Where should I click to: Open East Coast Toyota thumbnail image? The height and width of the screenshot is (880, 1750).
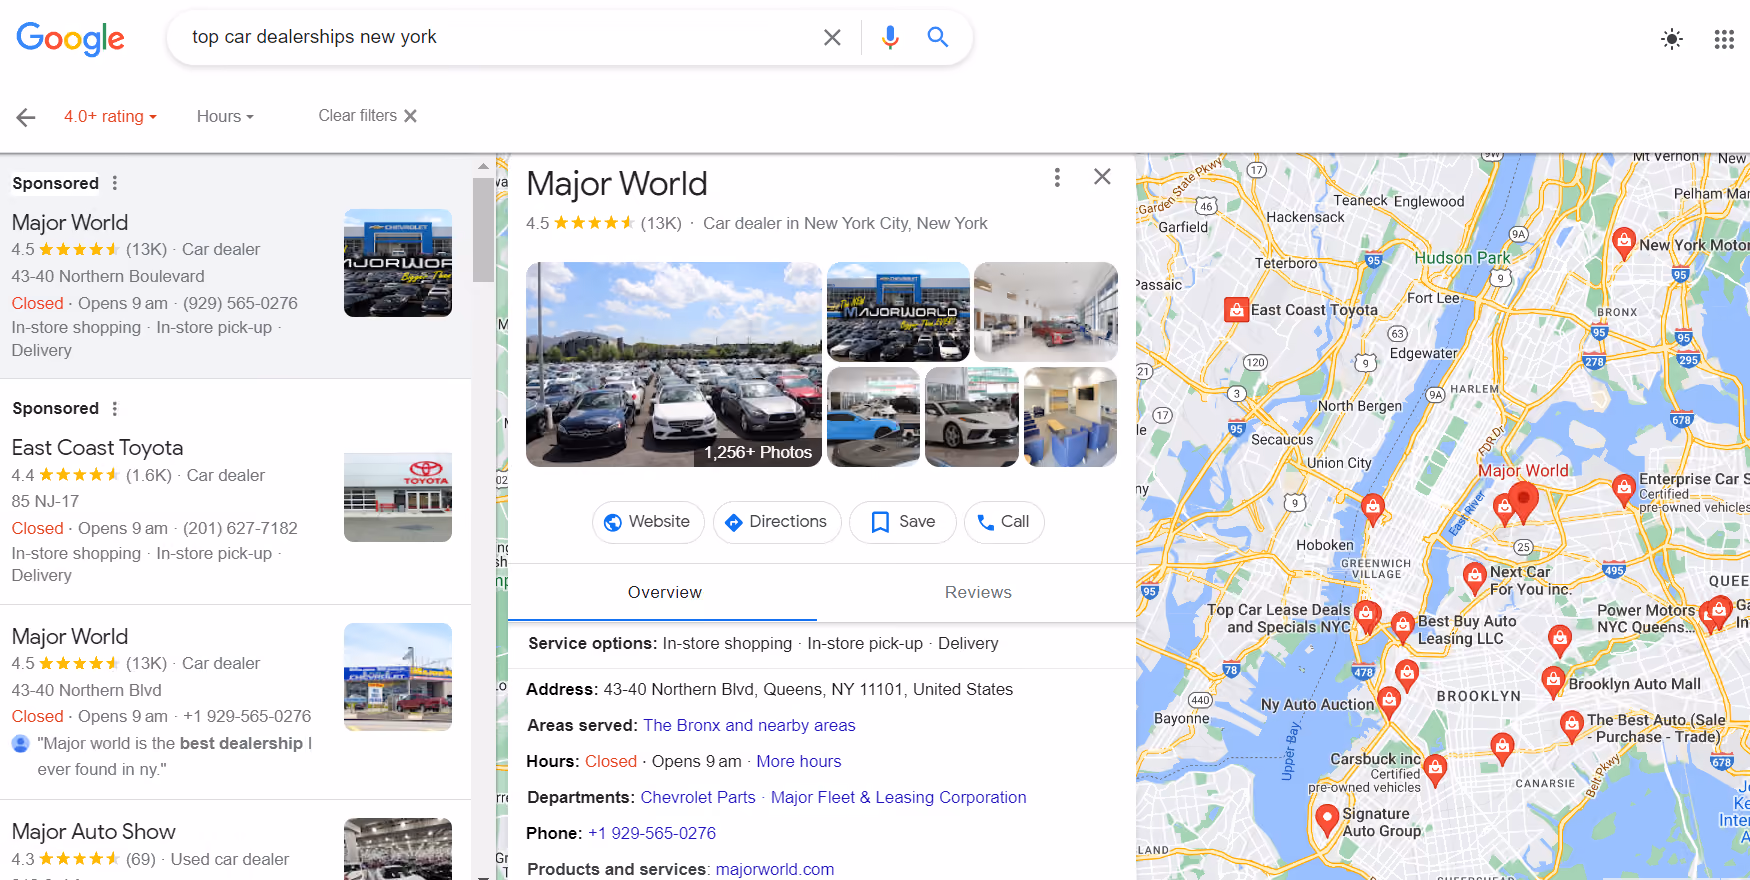(x=398, y=497)
